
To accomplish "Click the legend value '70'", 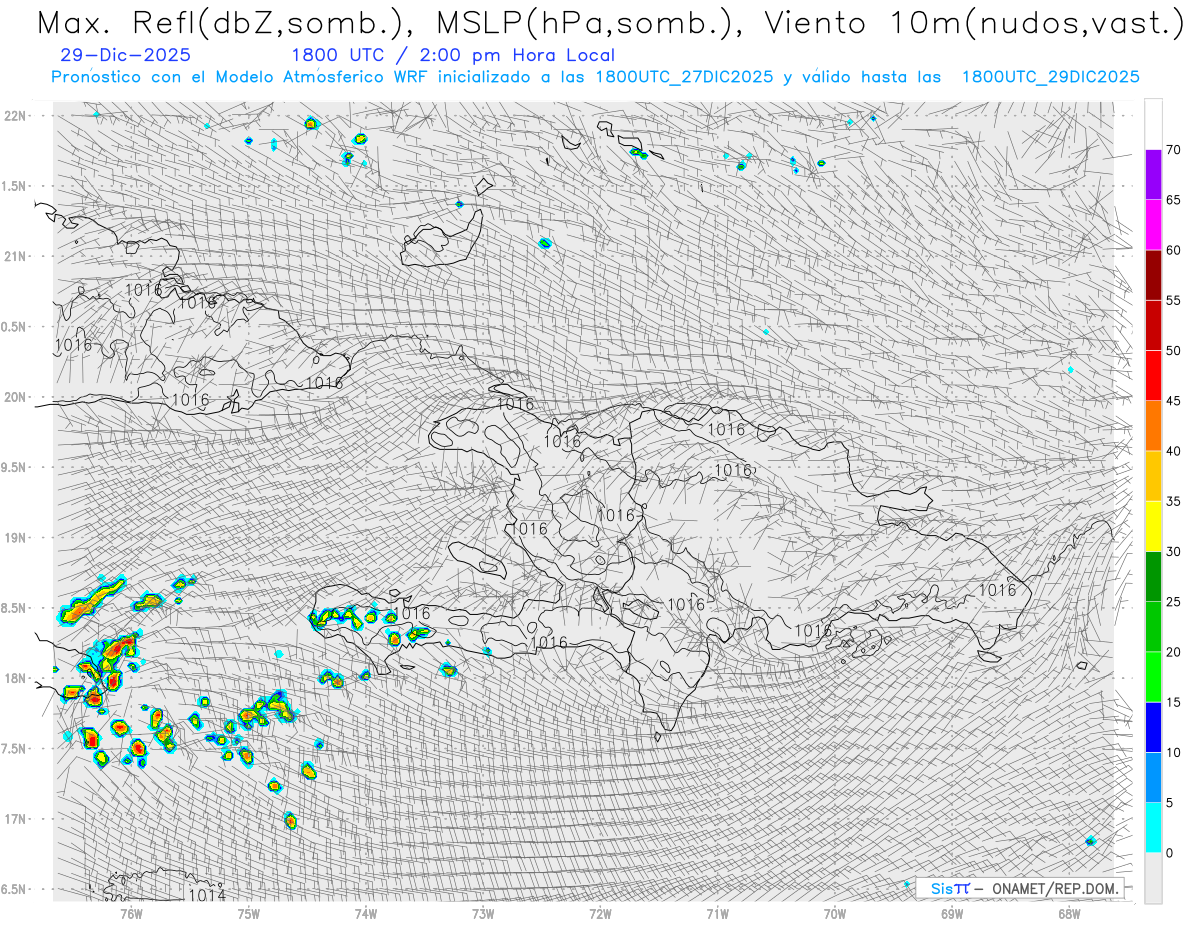I will [1173, 150].
